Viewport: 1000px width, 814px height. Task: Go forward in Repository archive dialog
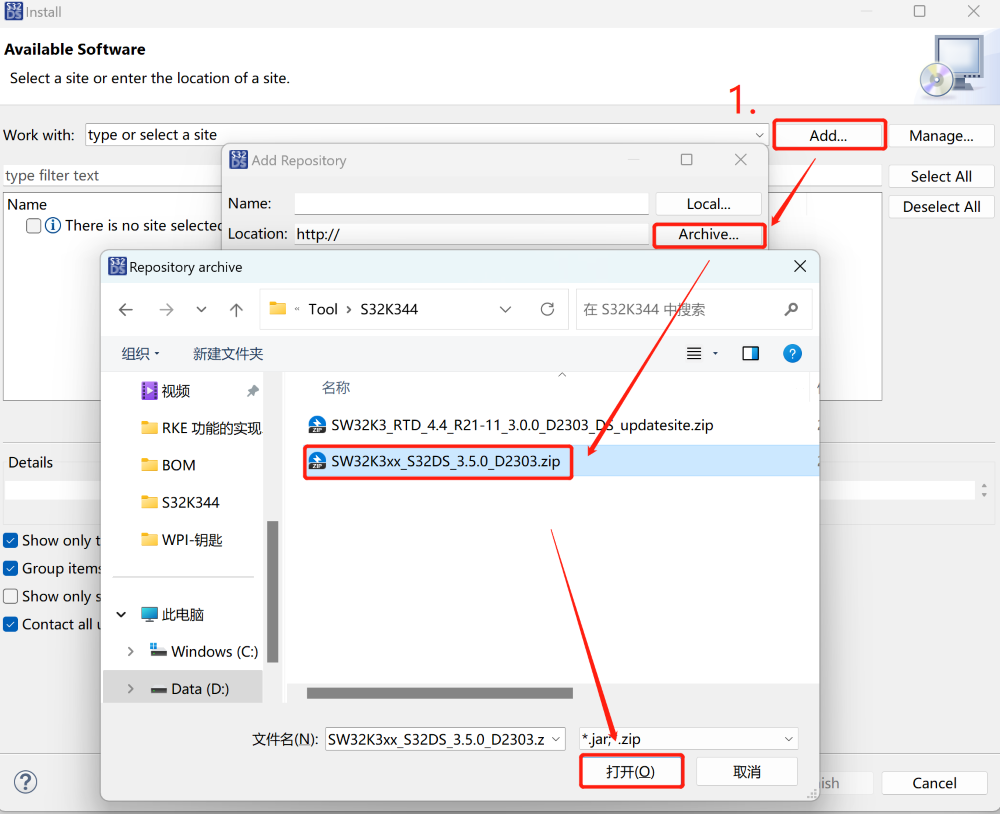(x=166, y=310)
